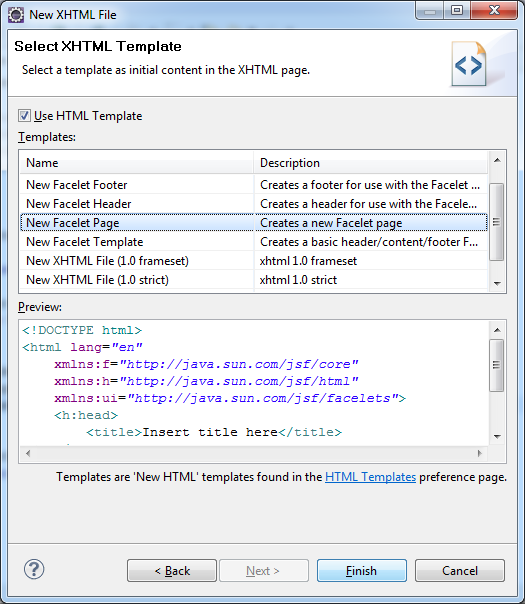Click the 'xhtml 1.0 strict' description cell

298,280
